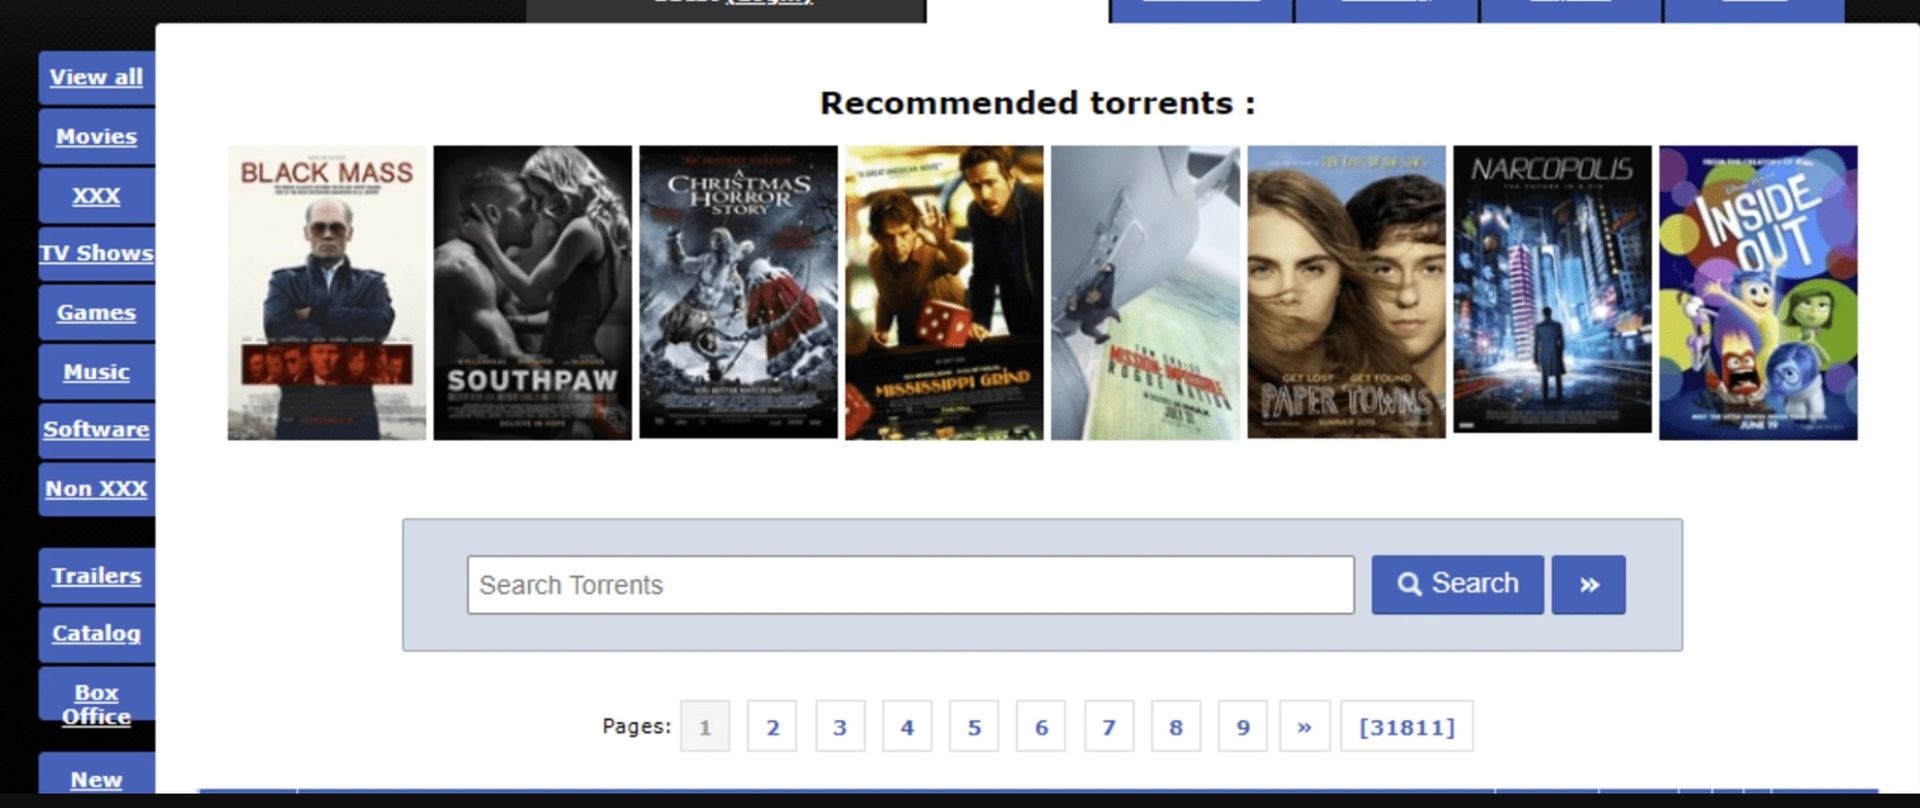The image size is (1920, 808).
Task: Select the Mississippi Grind poster
Action: [944, 293]
